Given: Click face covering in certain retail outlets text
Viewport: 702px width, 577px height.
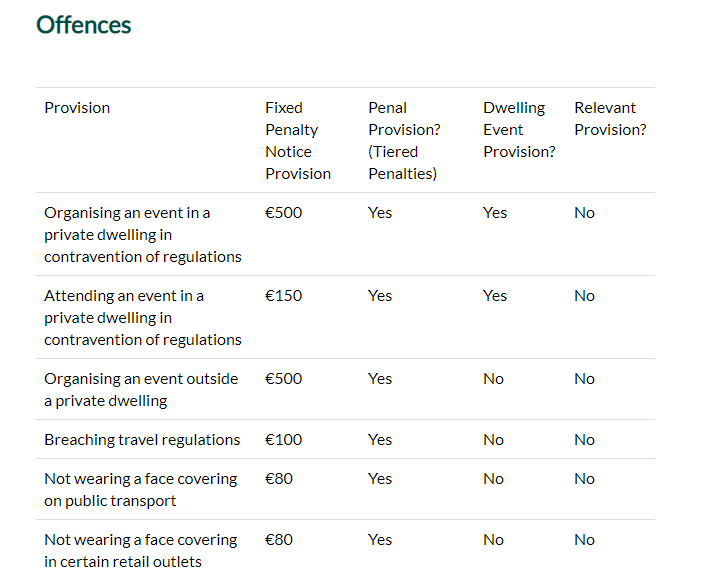Looking at the screenshot, I should coord(140,550).
